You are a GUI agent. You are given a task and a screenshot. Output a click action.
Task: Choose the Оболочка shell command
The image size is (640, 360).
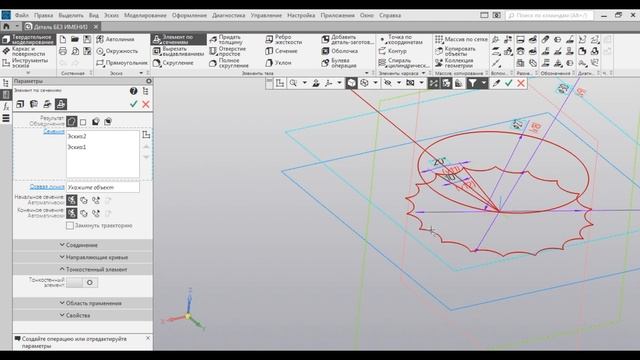tap(340, 51)
